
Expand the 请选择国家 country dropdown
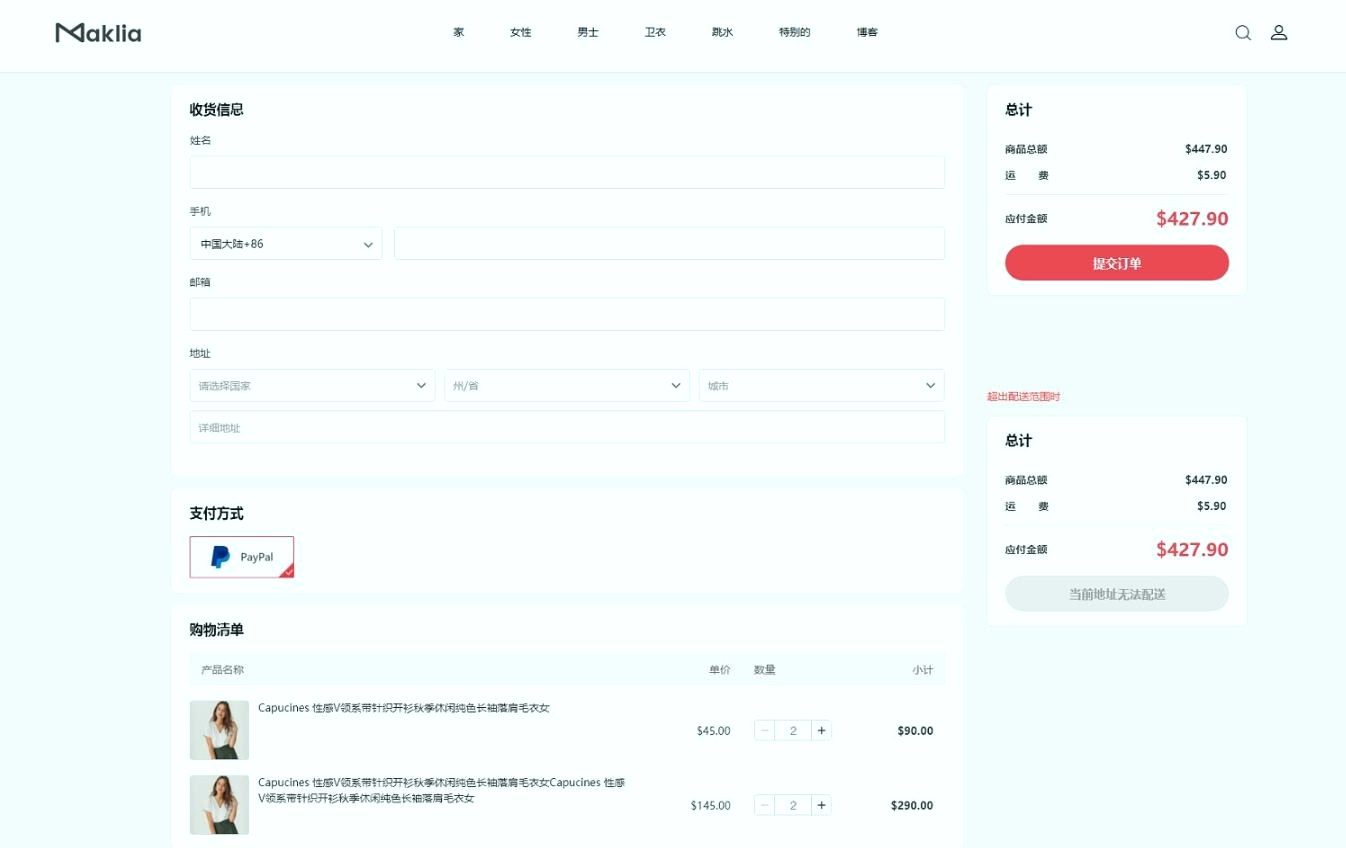[312, 386]
